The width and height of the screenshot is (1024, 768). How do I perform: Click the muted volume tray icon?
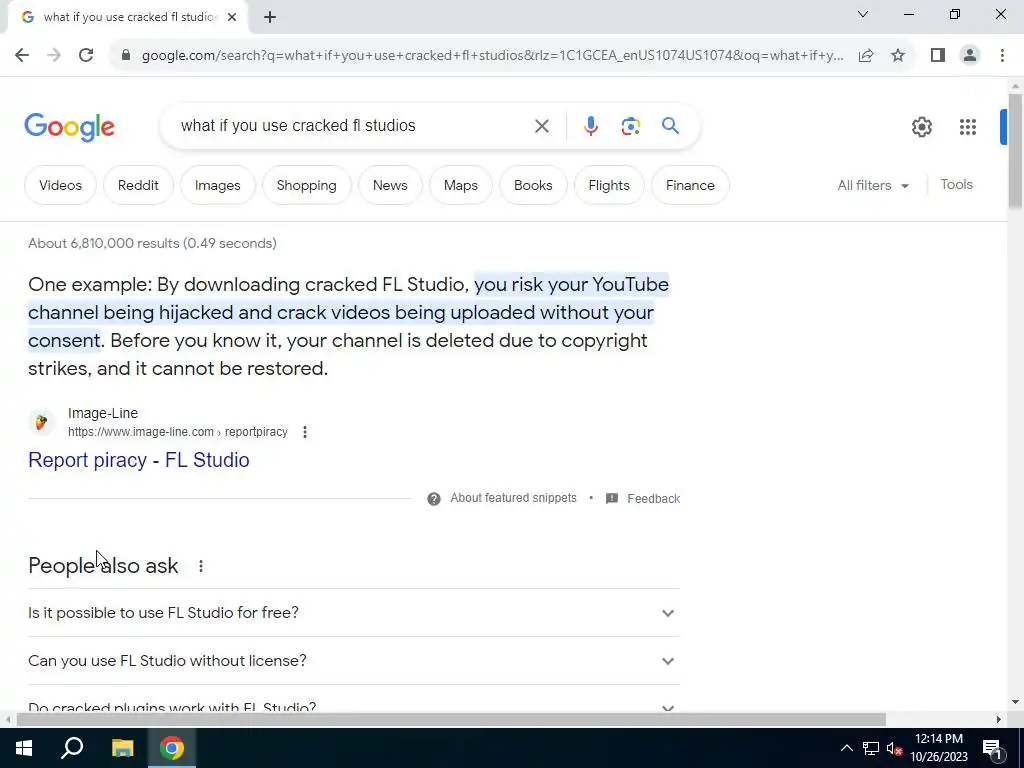[x=894, y=748]
